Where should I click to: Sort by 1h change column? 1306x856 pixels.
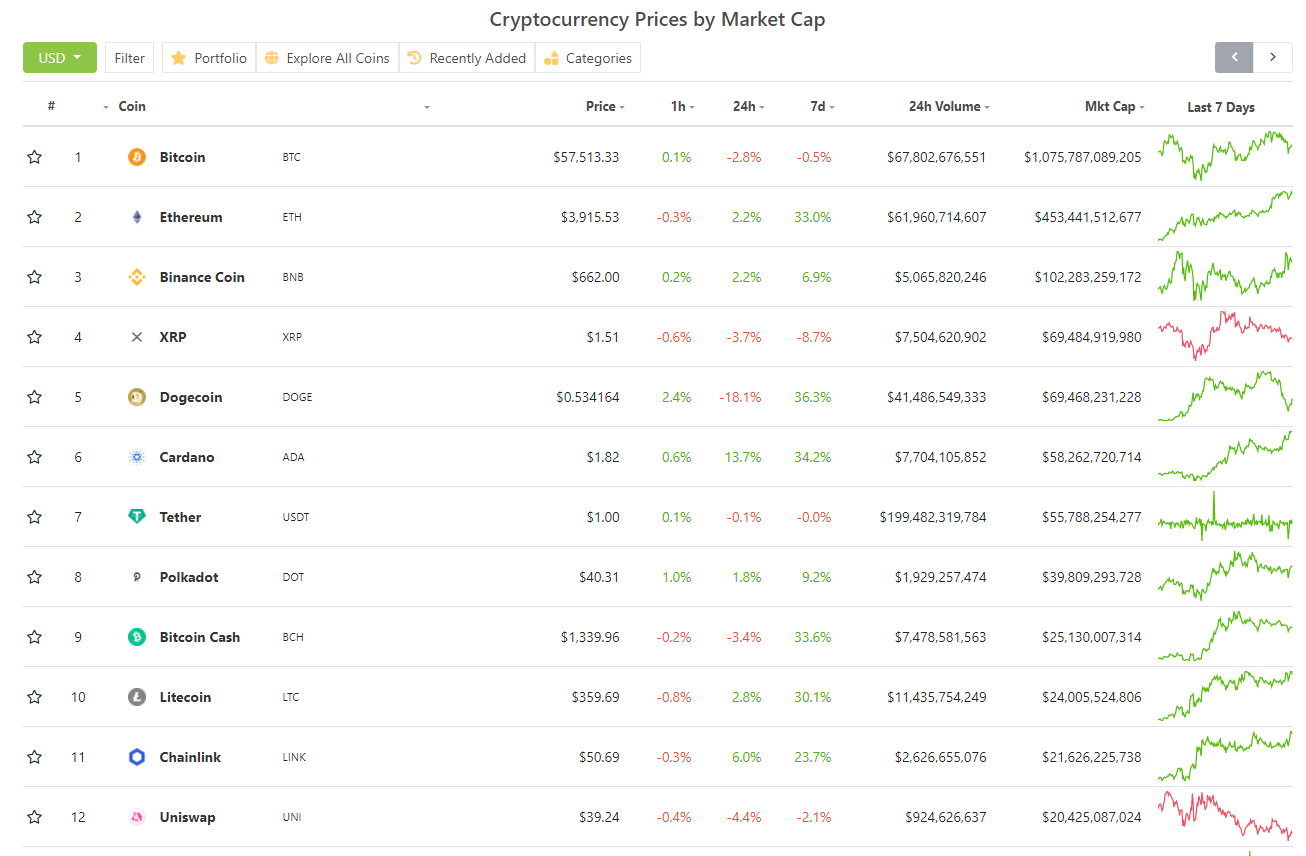[683, 106]
